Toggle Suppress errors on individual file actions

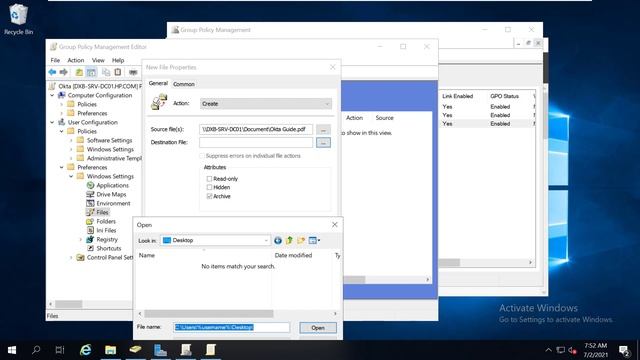pyautogui.click(x=202, y=156)
